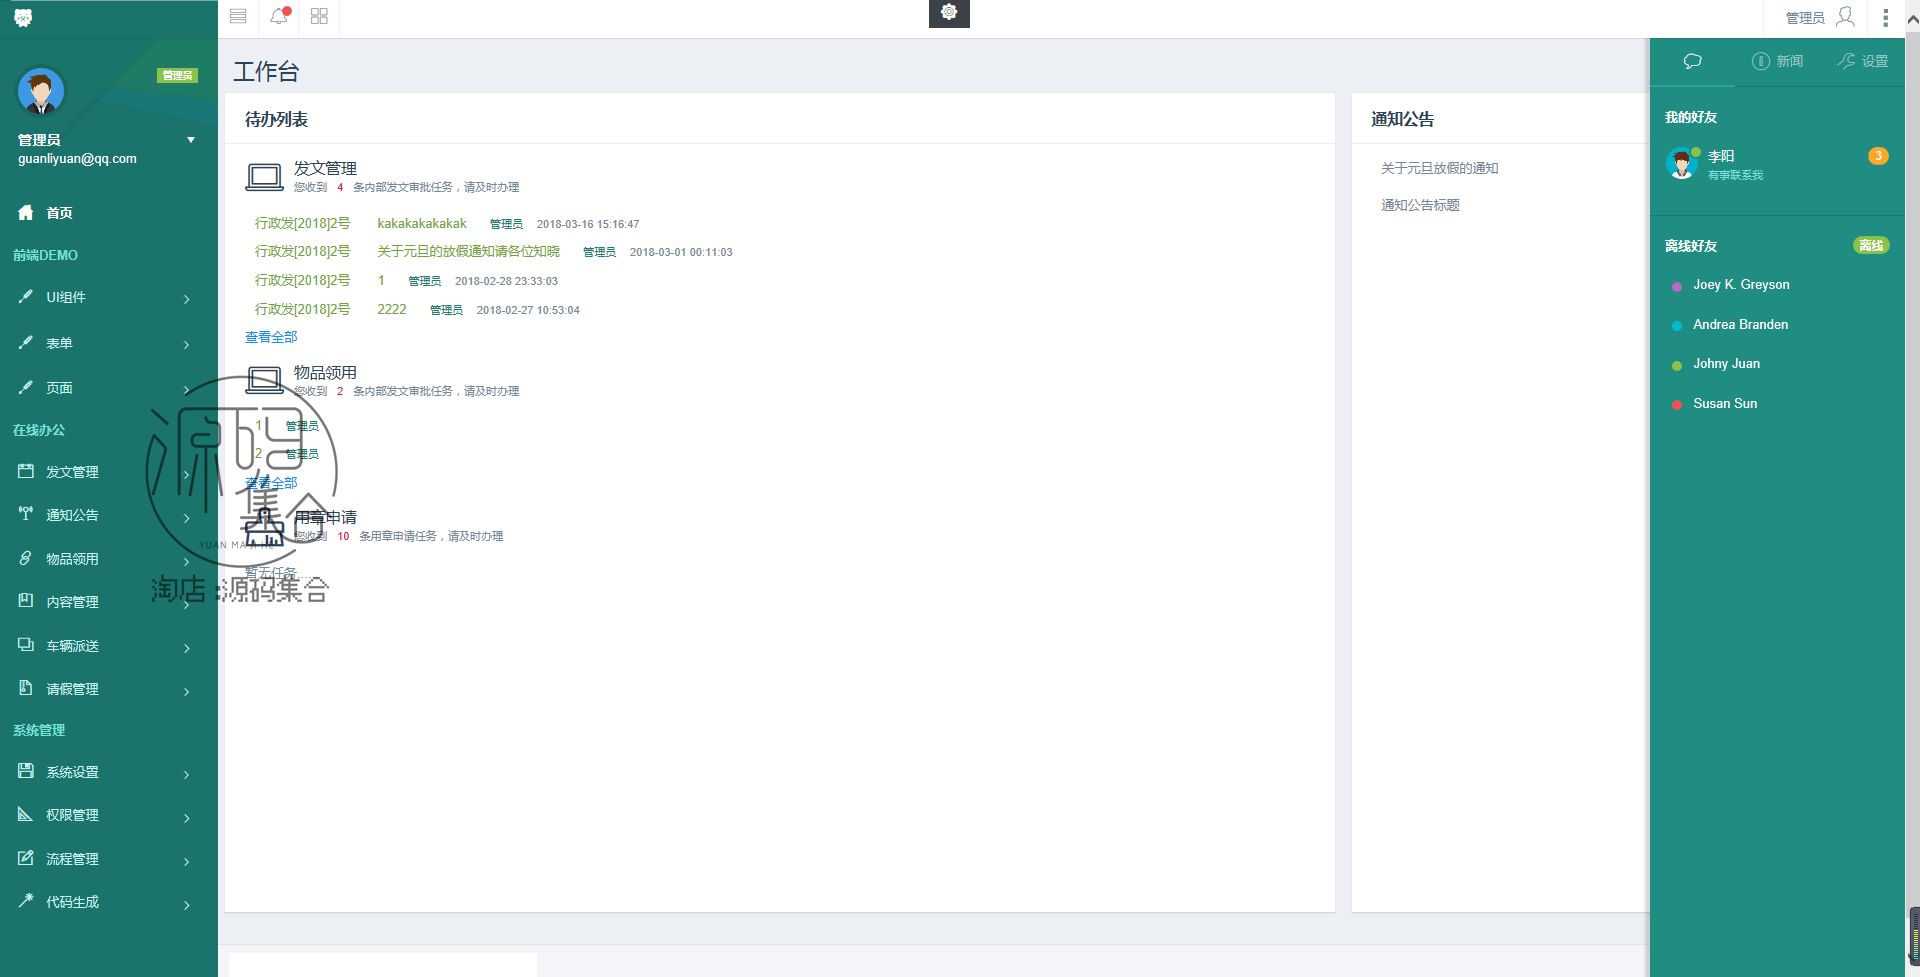Screen dimensions: 1920x977
Task: Open the grid apps icon in top bar
Action: [x=319, y=16]
